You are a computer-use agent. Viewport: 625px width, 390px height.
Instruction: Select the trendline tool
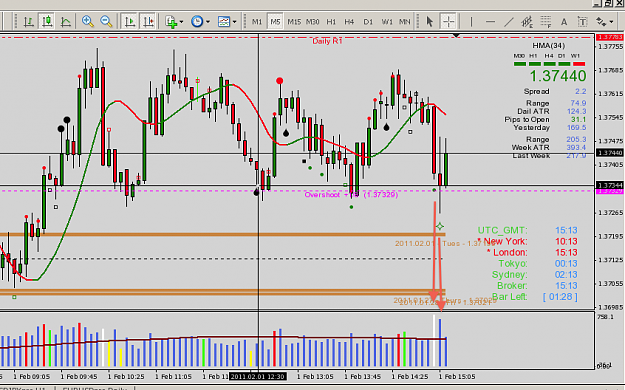click(509, 22)
